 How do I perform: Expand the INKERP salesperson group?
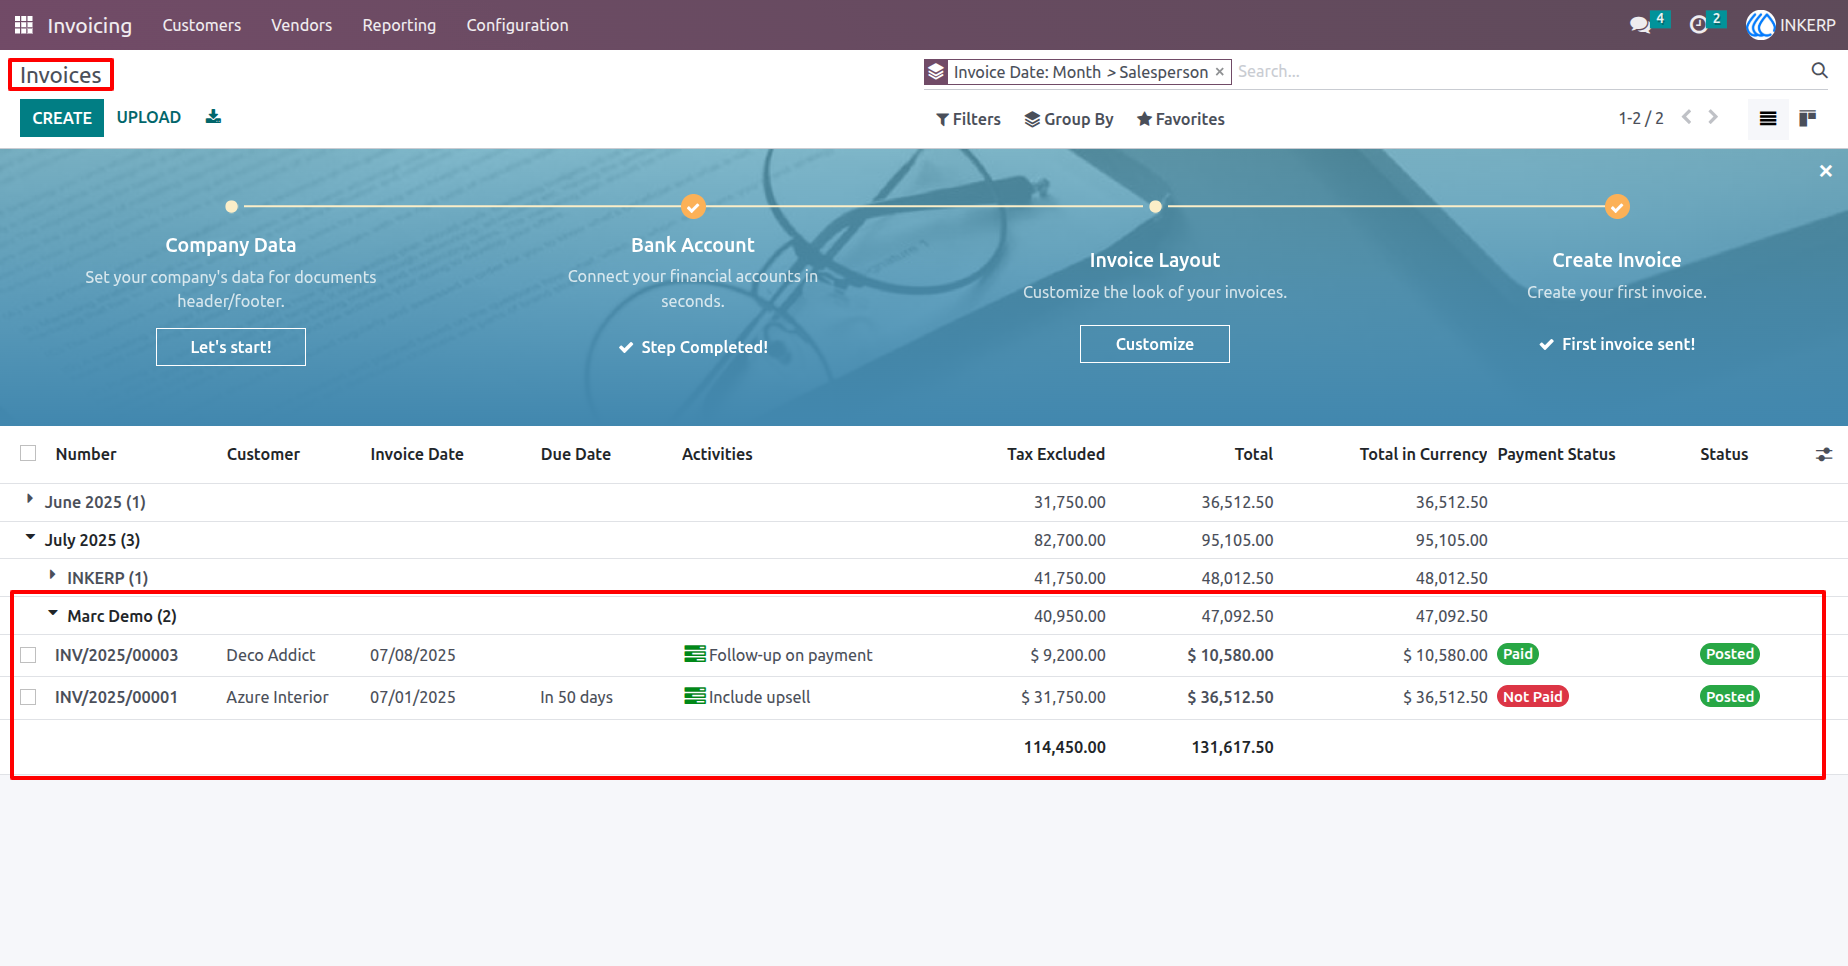click(52, 575)
